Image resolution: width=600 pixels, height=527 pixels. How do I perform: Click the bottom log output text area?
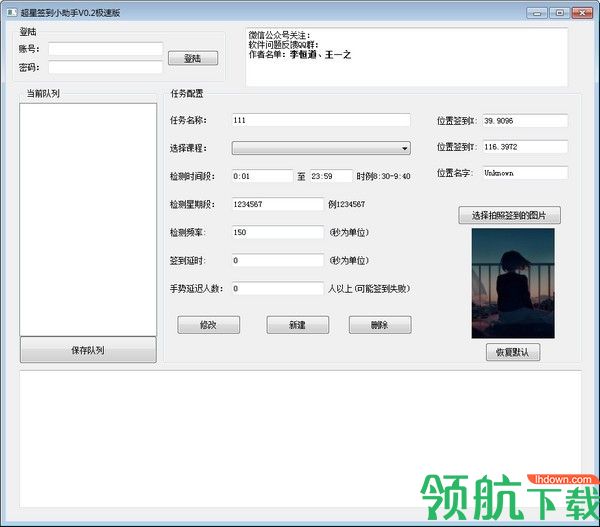[x=300, y=439]
